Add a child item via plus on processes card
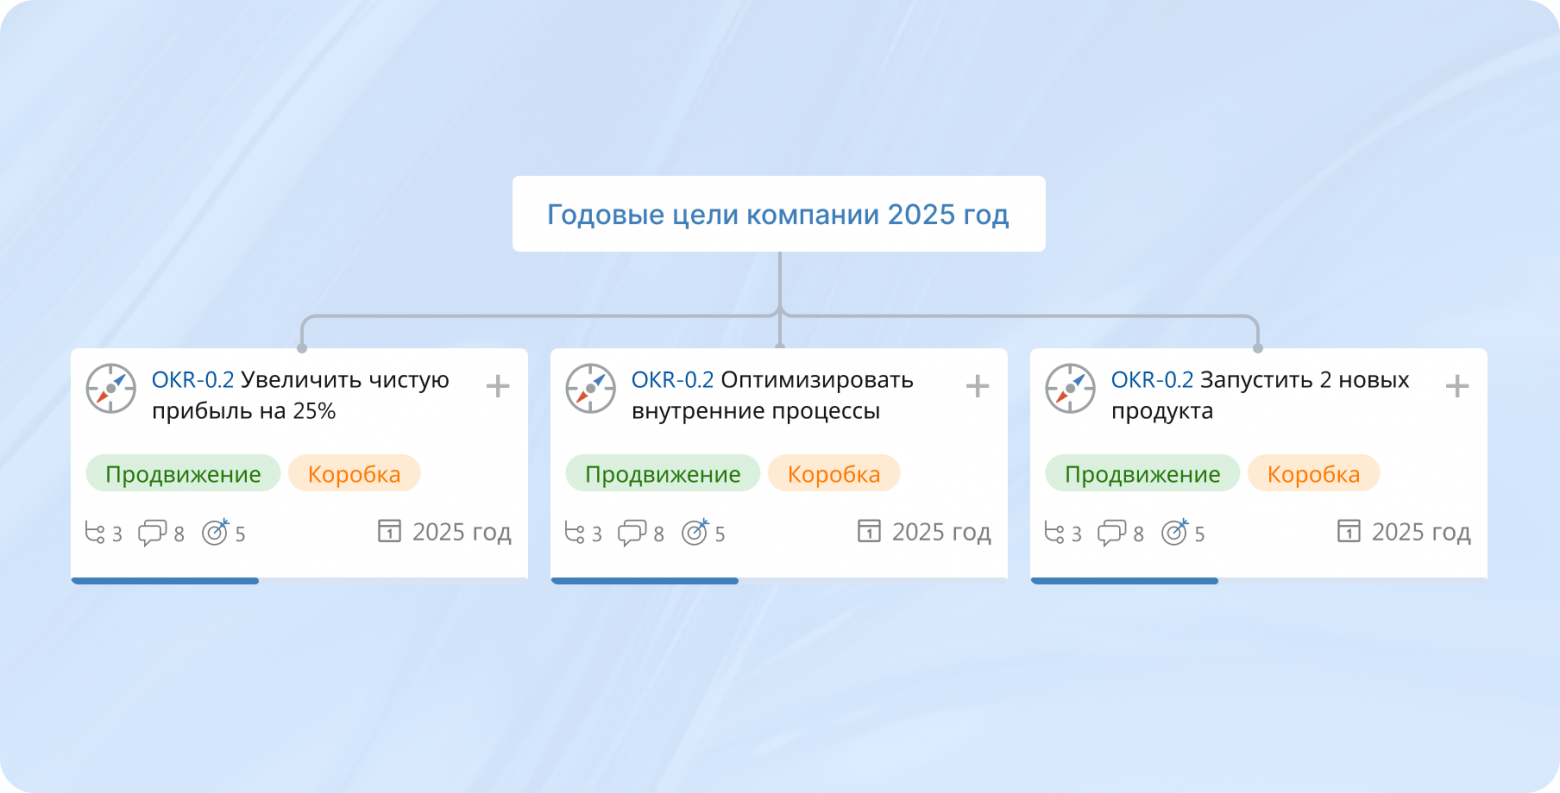This screenshot has height=793, width=1560. [x=977, y=385]
